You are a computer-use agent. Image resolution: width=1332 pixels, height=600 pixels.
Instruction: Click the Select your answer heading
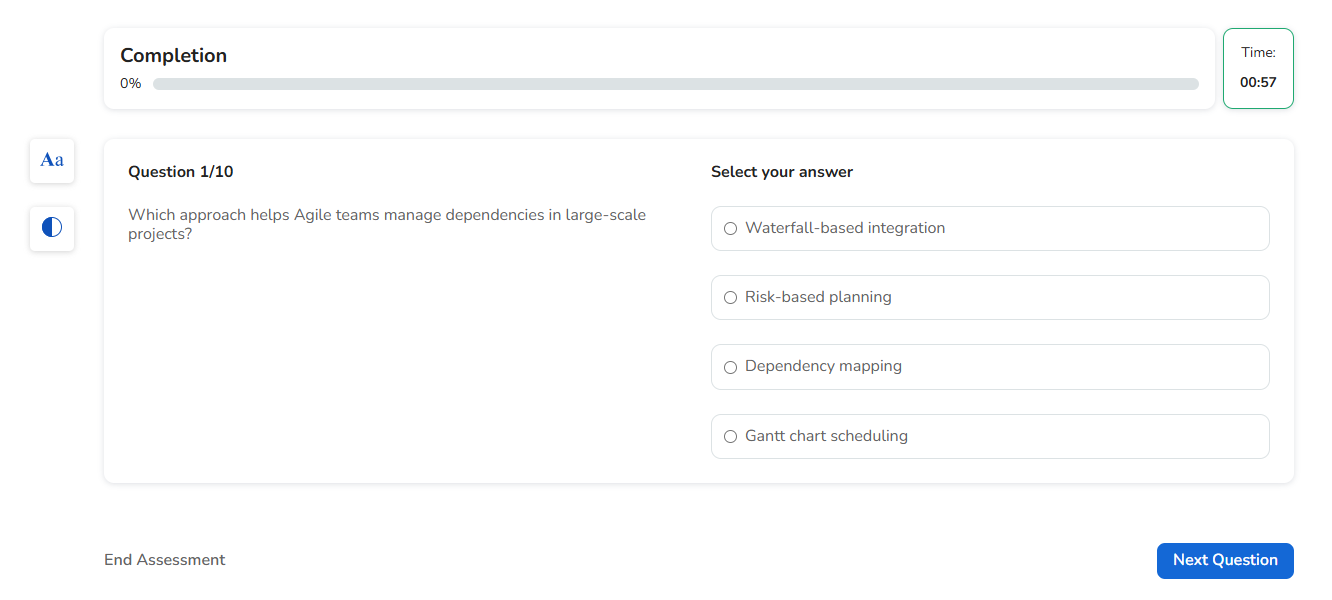pos(782,172)
